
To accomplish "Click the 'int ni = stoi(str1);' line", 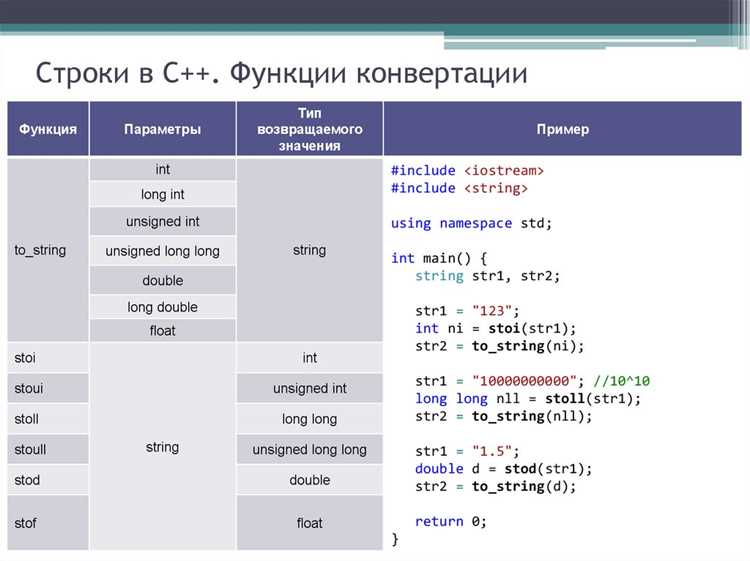I will [x=496, y=329].
